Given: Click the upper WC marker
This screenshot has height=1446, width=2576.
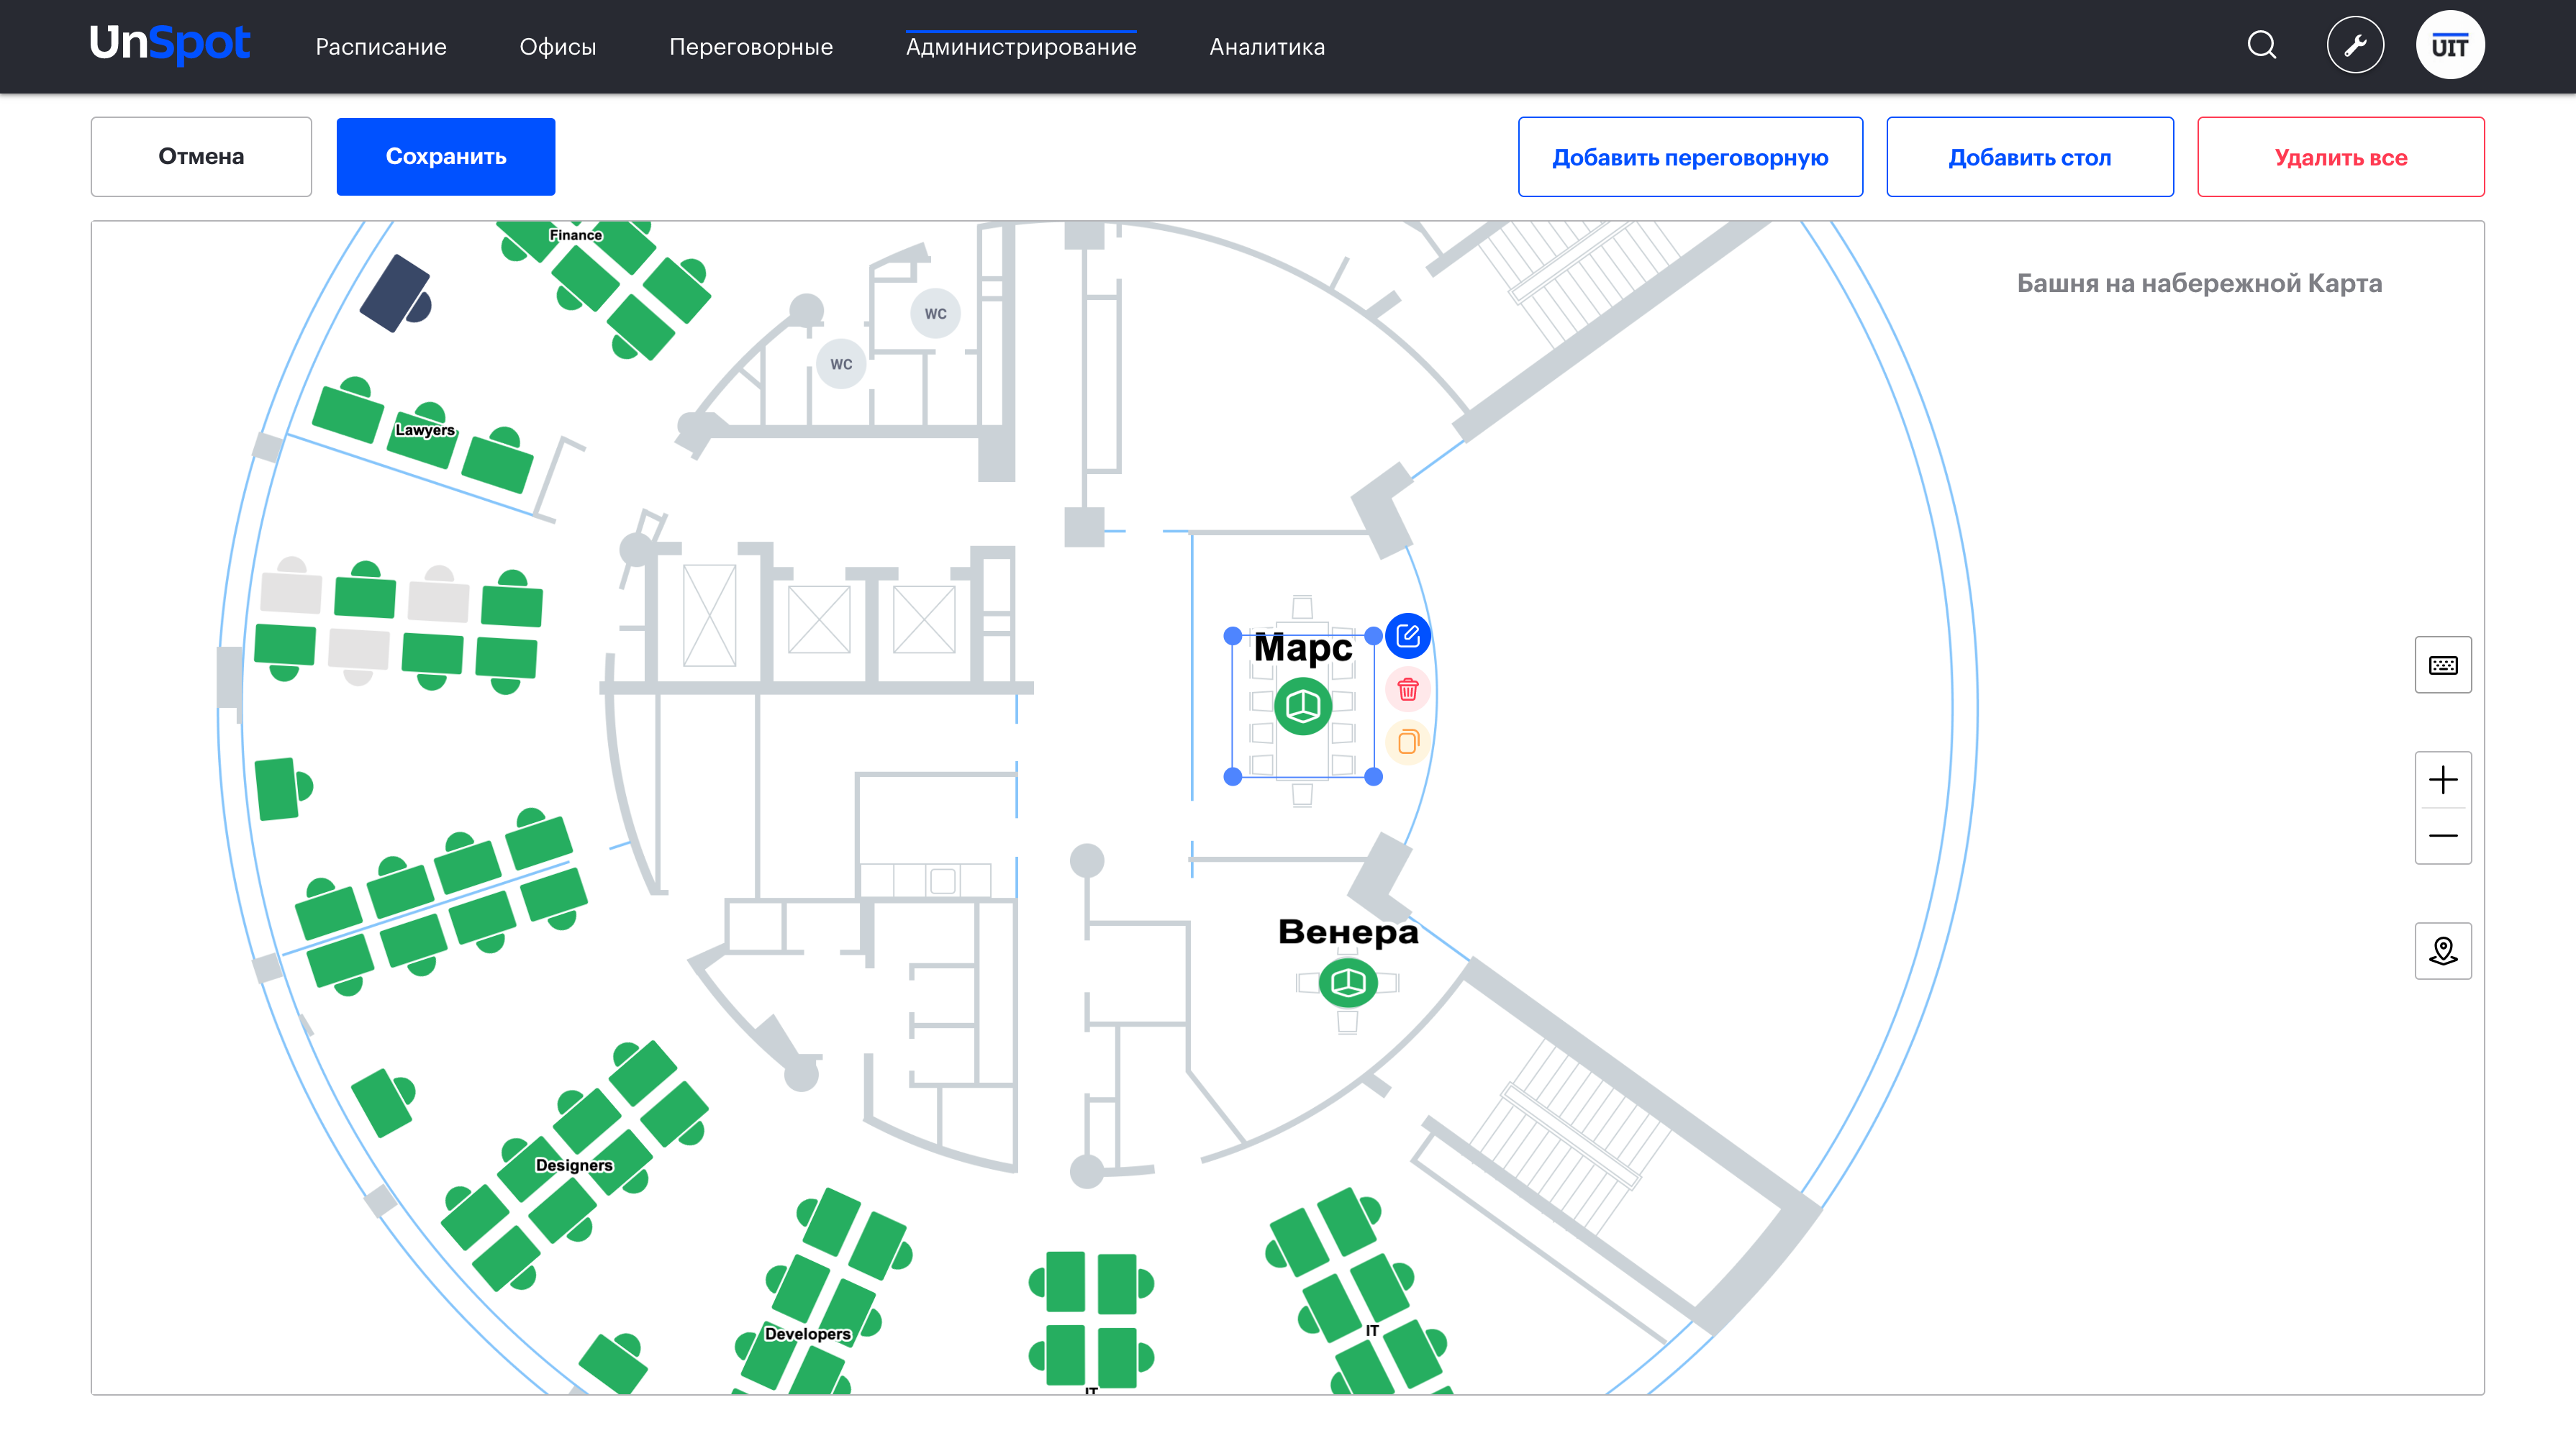Looking at the screenshot, I should tap(935, 314).
